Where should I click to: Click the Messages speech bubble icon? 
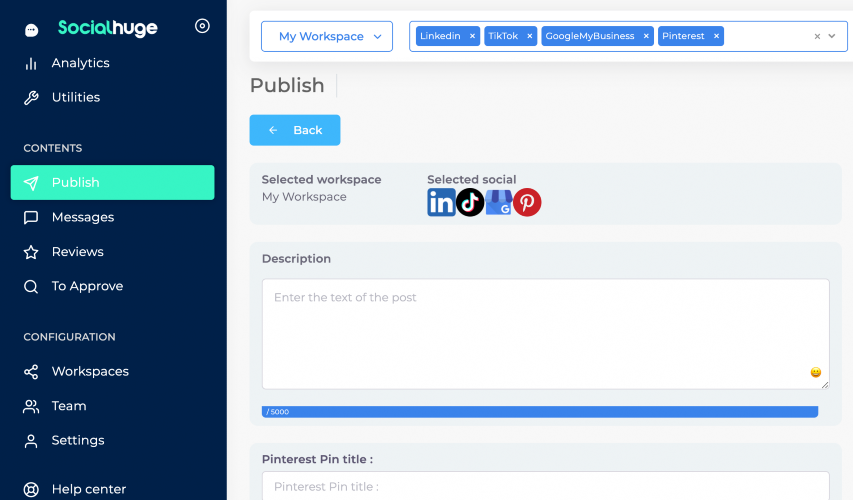31,218
